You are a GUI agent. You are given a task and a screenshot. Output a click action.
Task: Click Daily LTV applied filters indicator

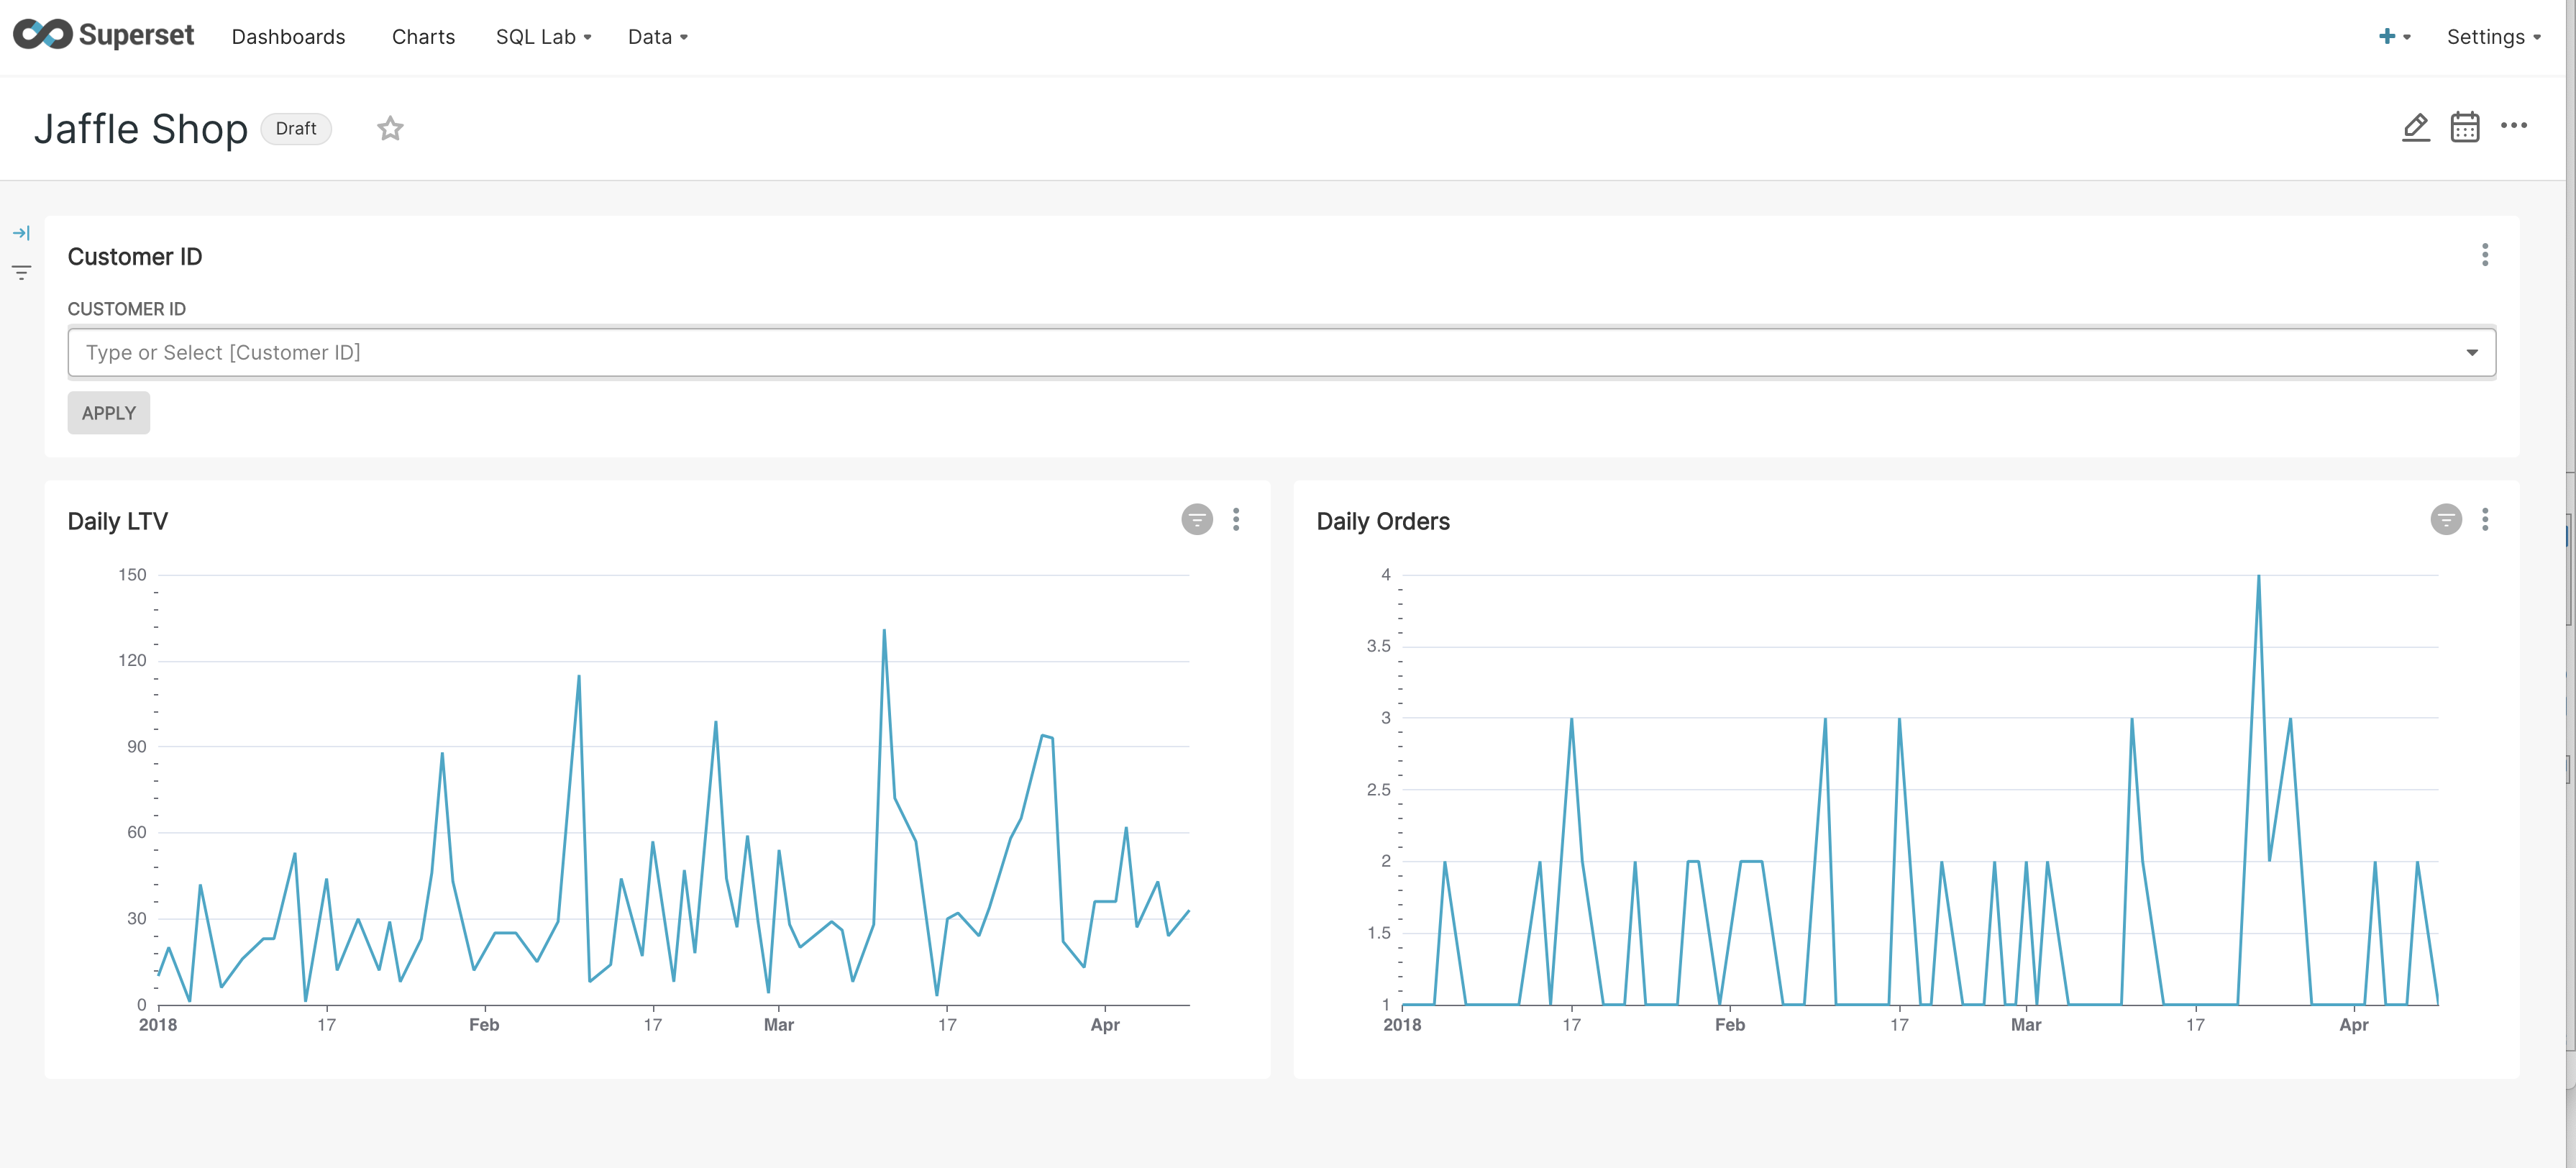pos(1196,519)
